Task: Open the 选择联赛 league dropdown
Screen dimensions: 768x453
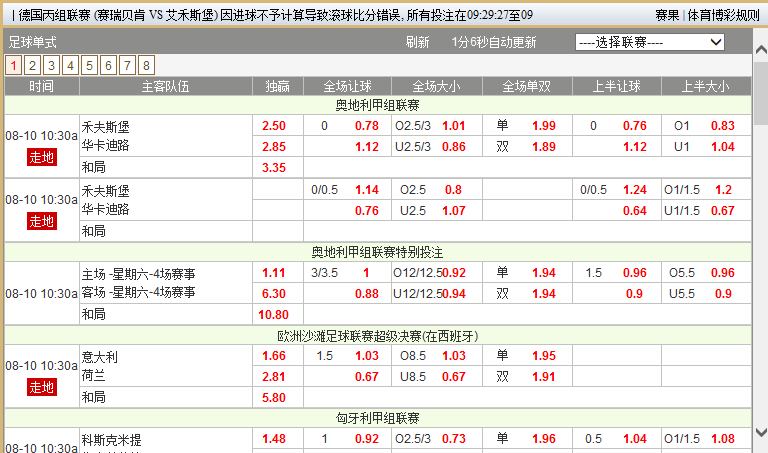Action: (x=649, y=42)
